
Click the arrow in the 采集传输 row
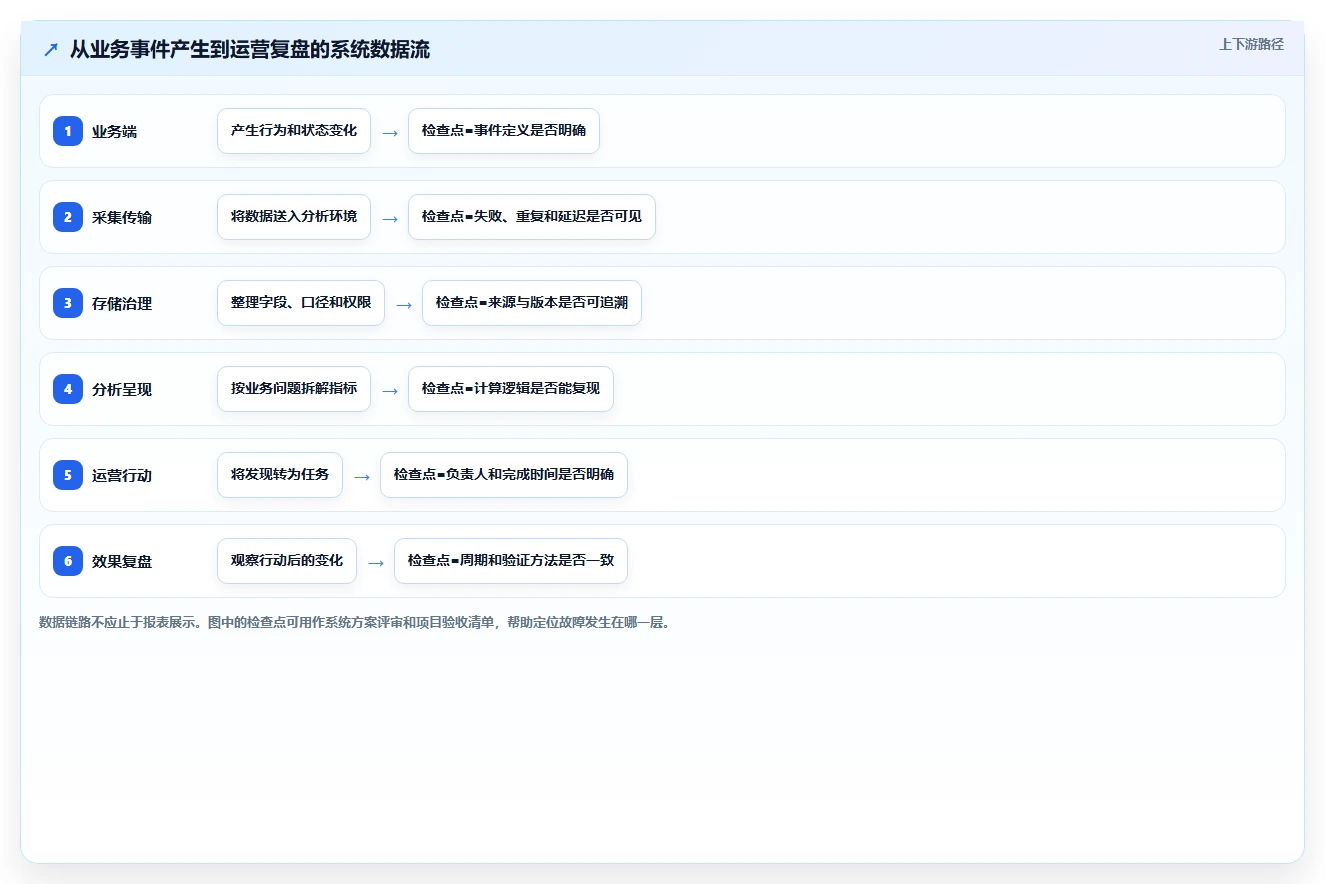tap(390, 218)
